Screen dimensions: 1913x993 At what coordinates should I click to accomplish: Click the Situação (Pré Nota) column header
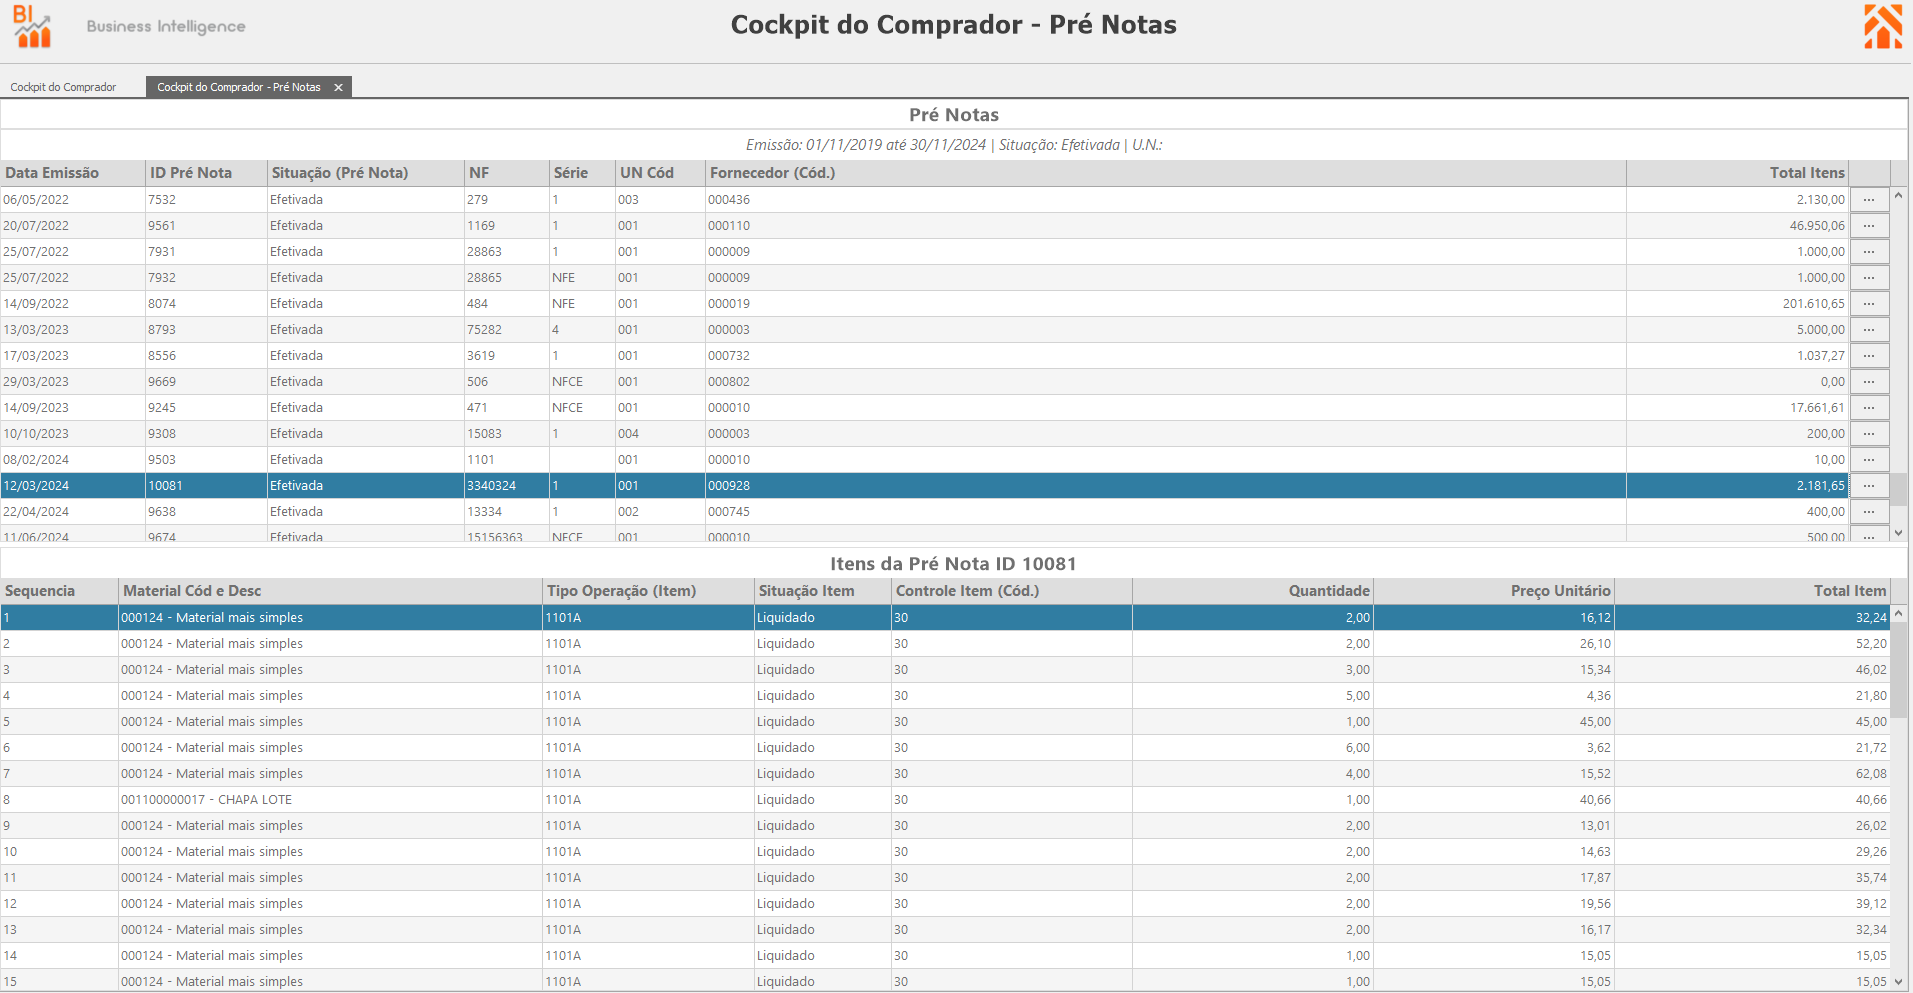coord(366,173)
